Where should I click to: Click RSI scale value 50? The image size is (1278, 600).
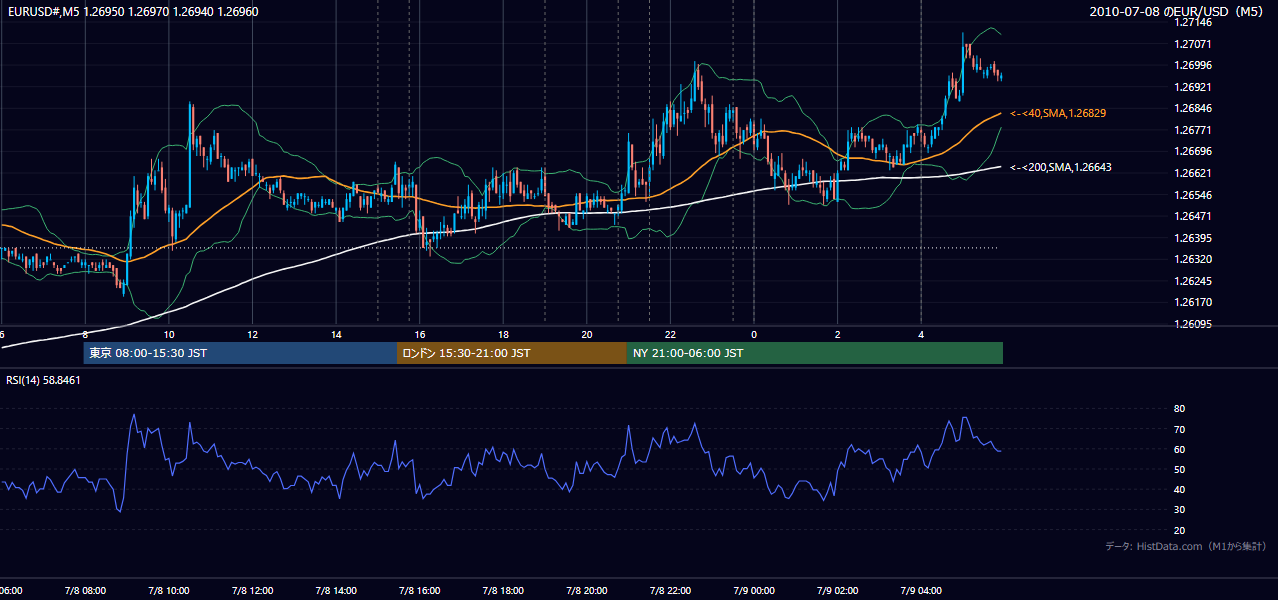[1179, 470]
